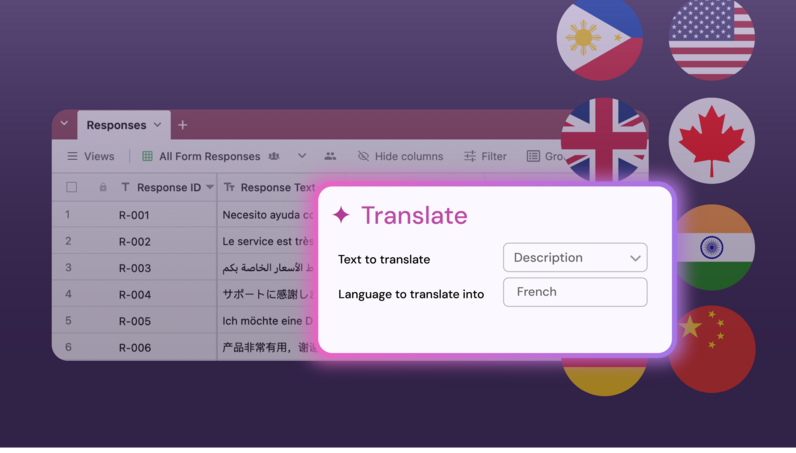Open the Views sidebar
This screenshot has height=453, width=796.
click(91, 156)
